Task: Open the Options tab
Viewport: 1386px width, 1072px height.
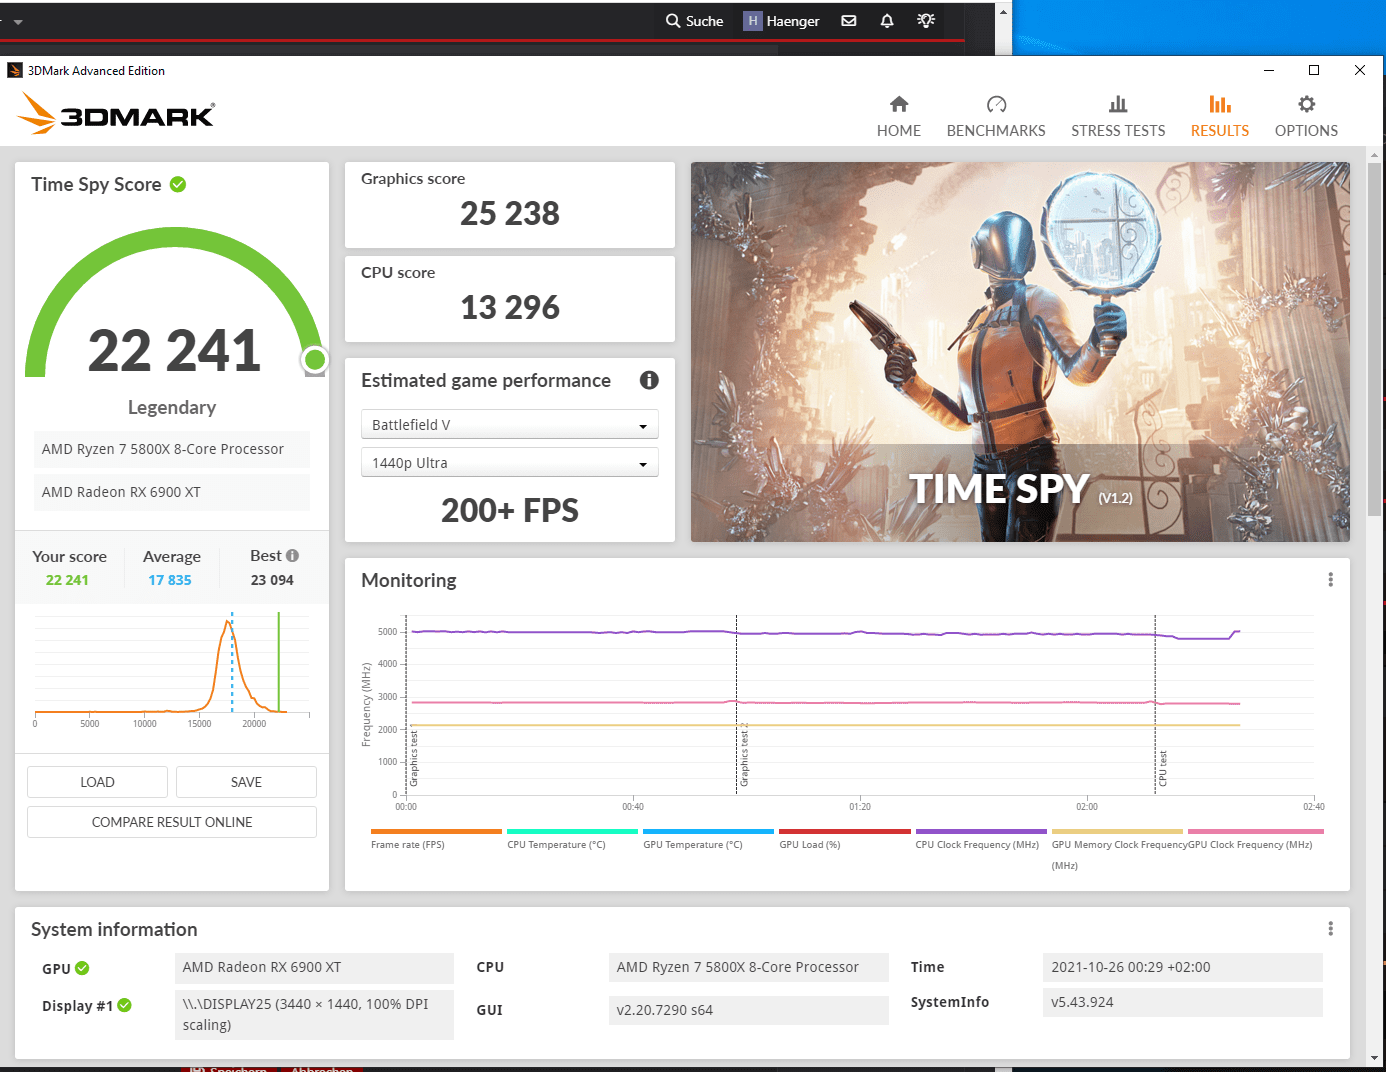Action: coord(1306,117)
